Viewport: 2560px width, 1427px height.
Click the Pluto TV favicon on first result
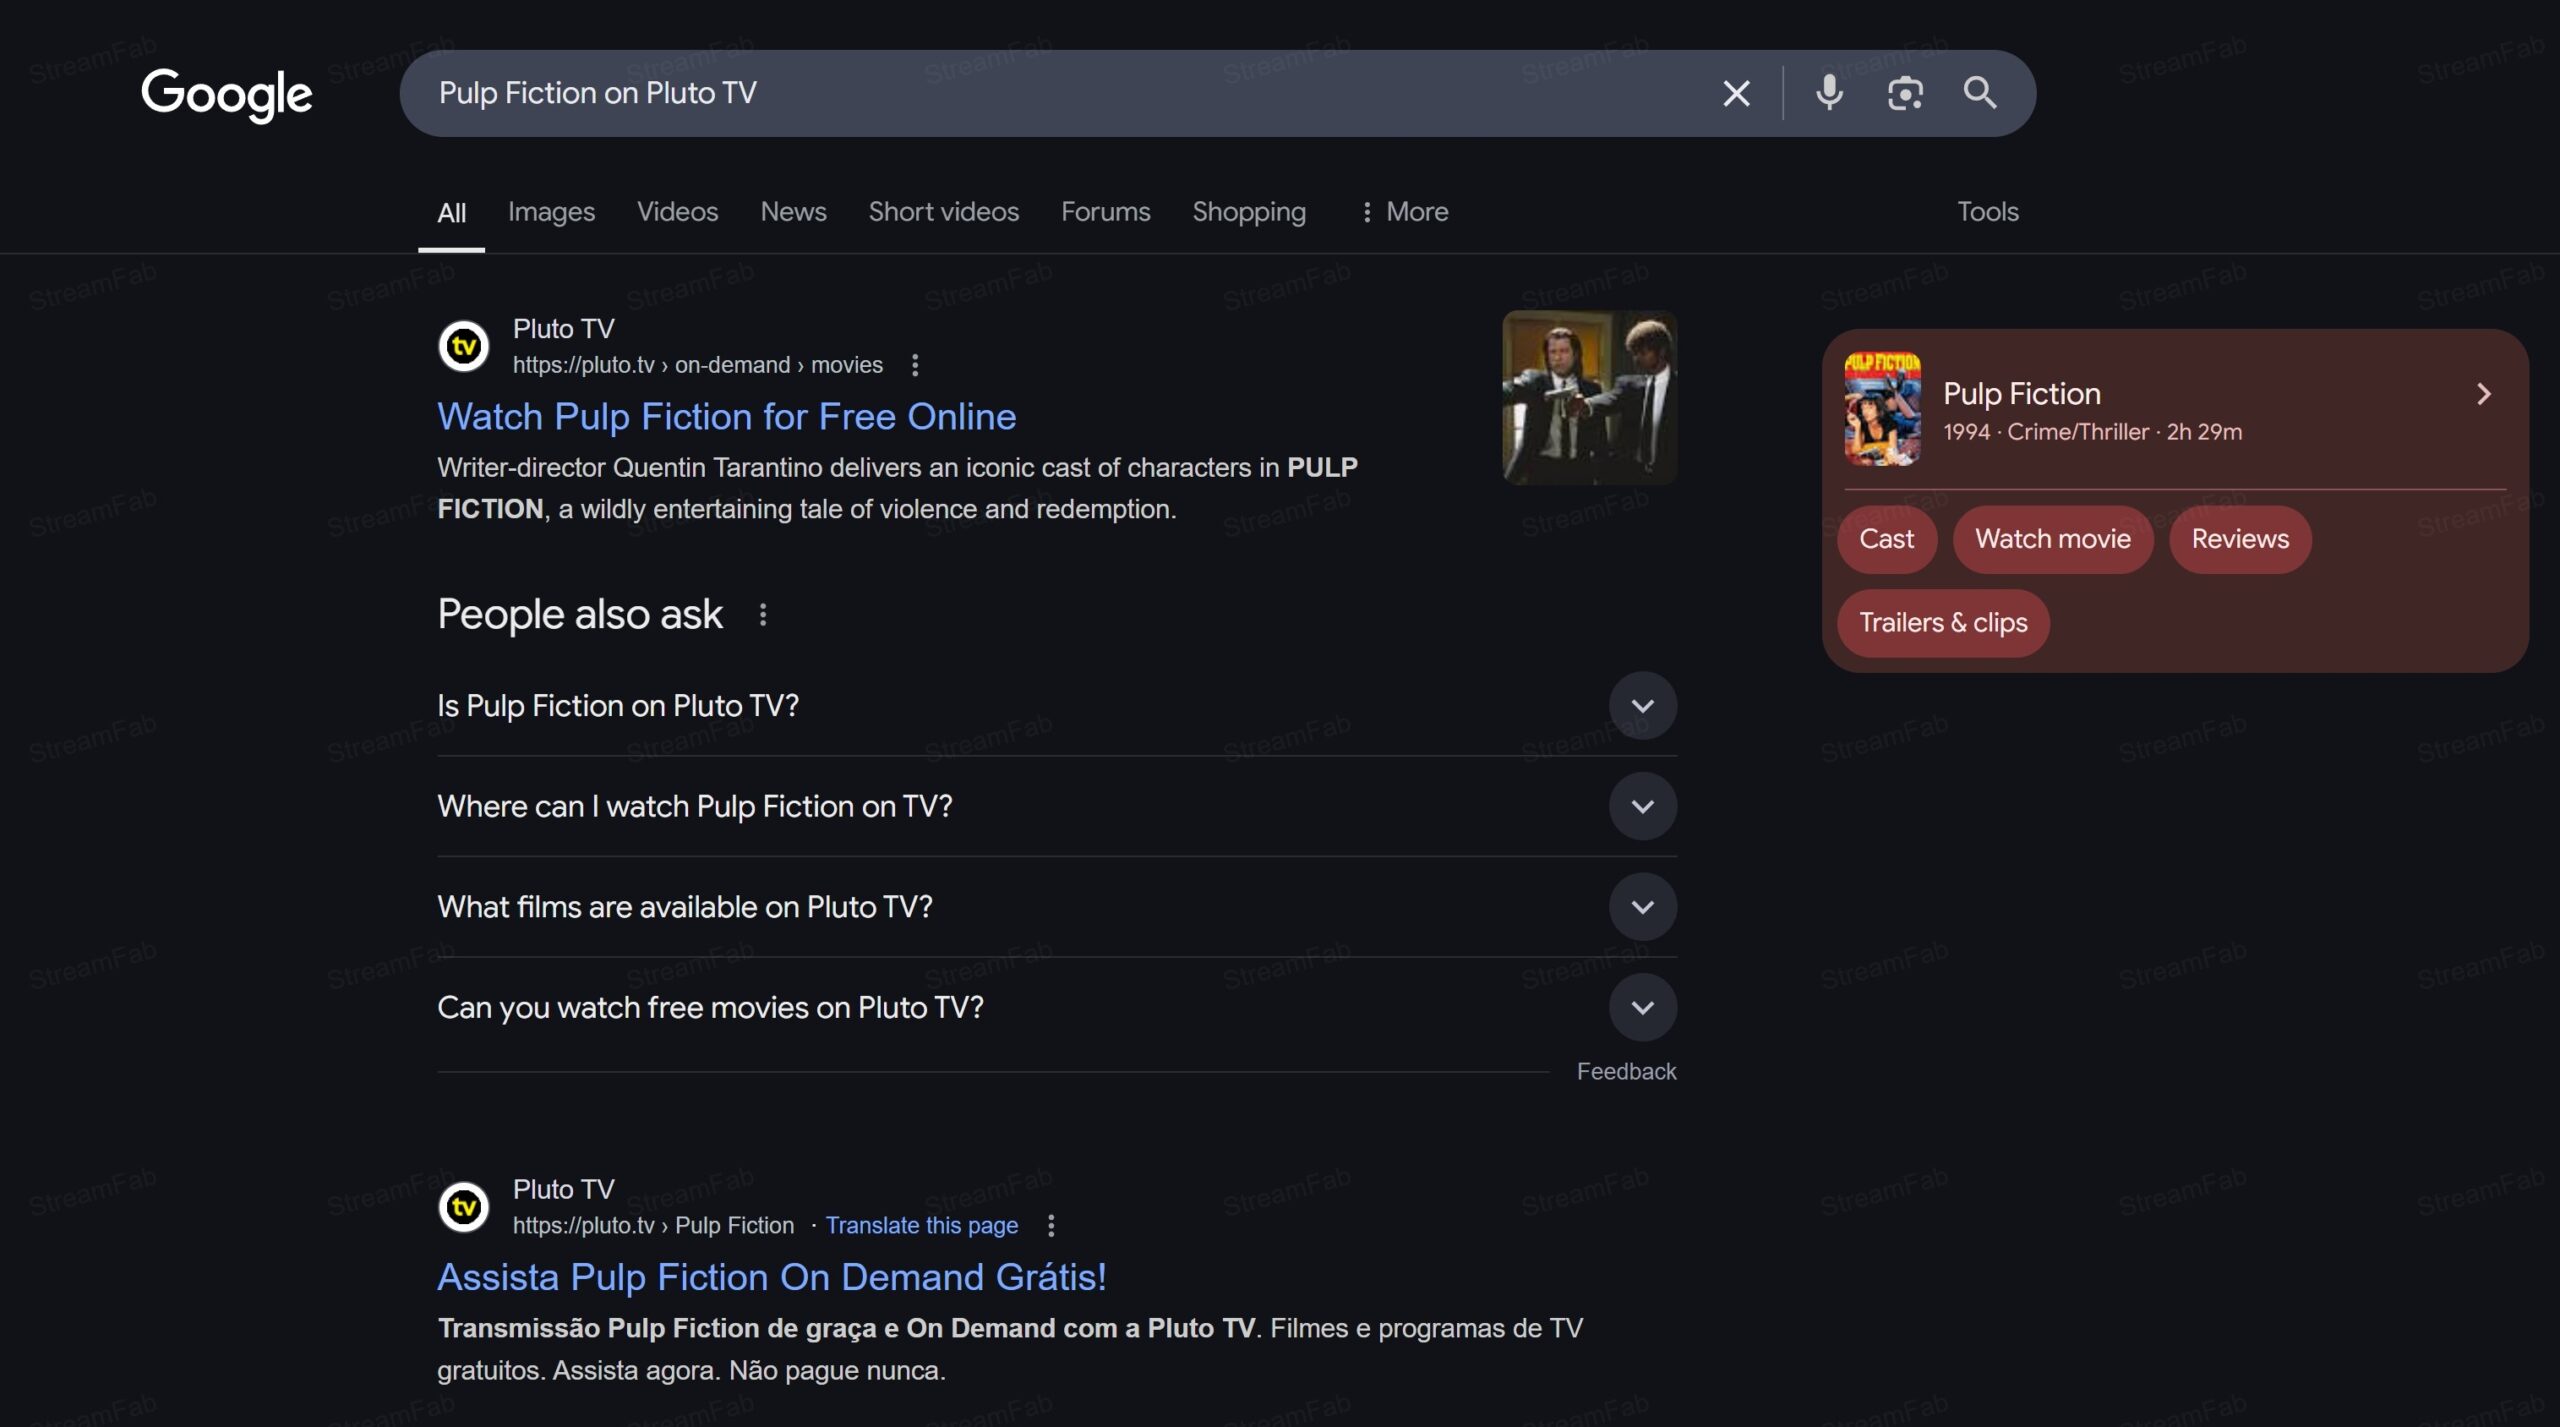point(463,345)
